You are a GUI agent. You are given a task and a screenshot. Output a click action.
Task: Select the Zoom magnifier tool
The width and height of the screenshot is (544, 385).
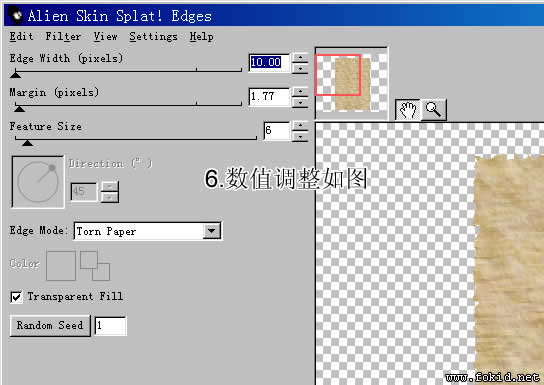[433, 110]
